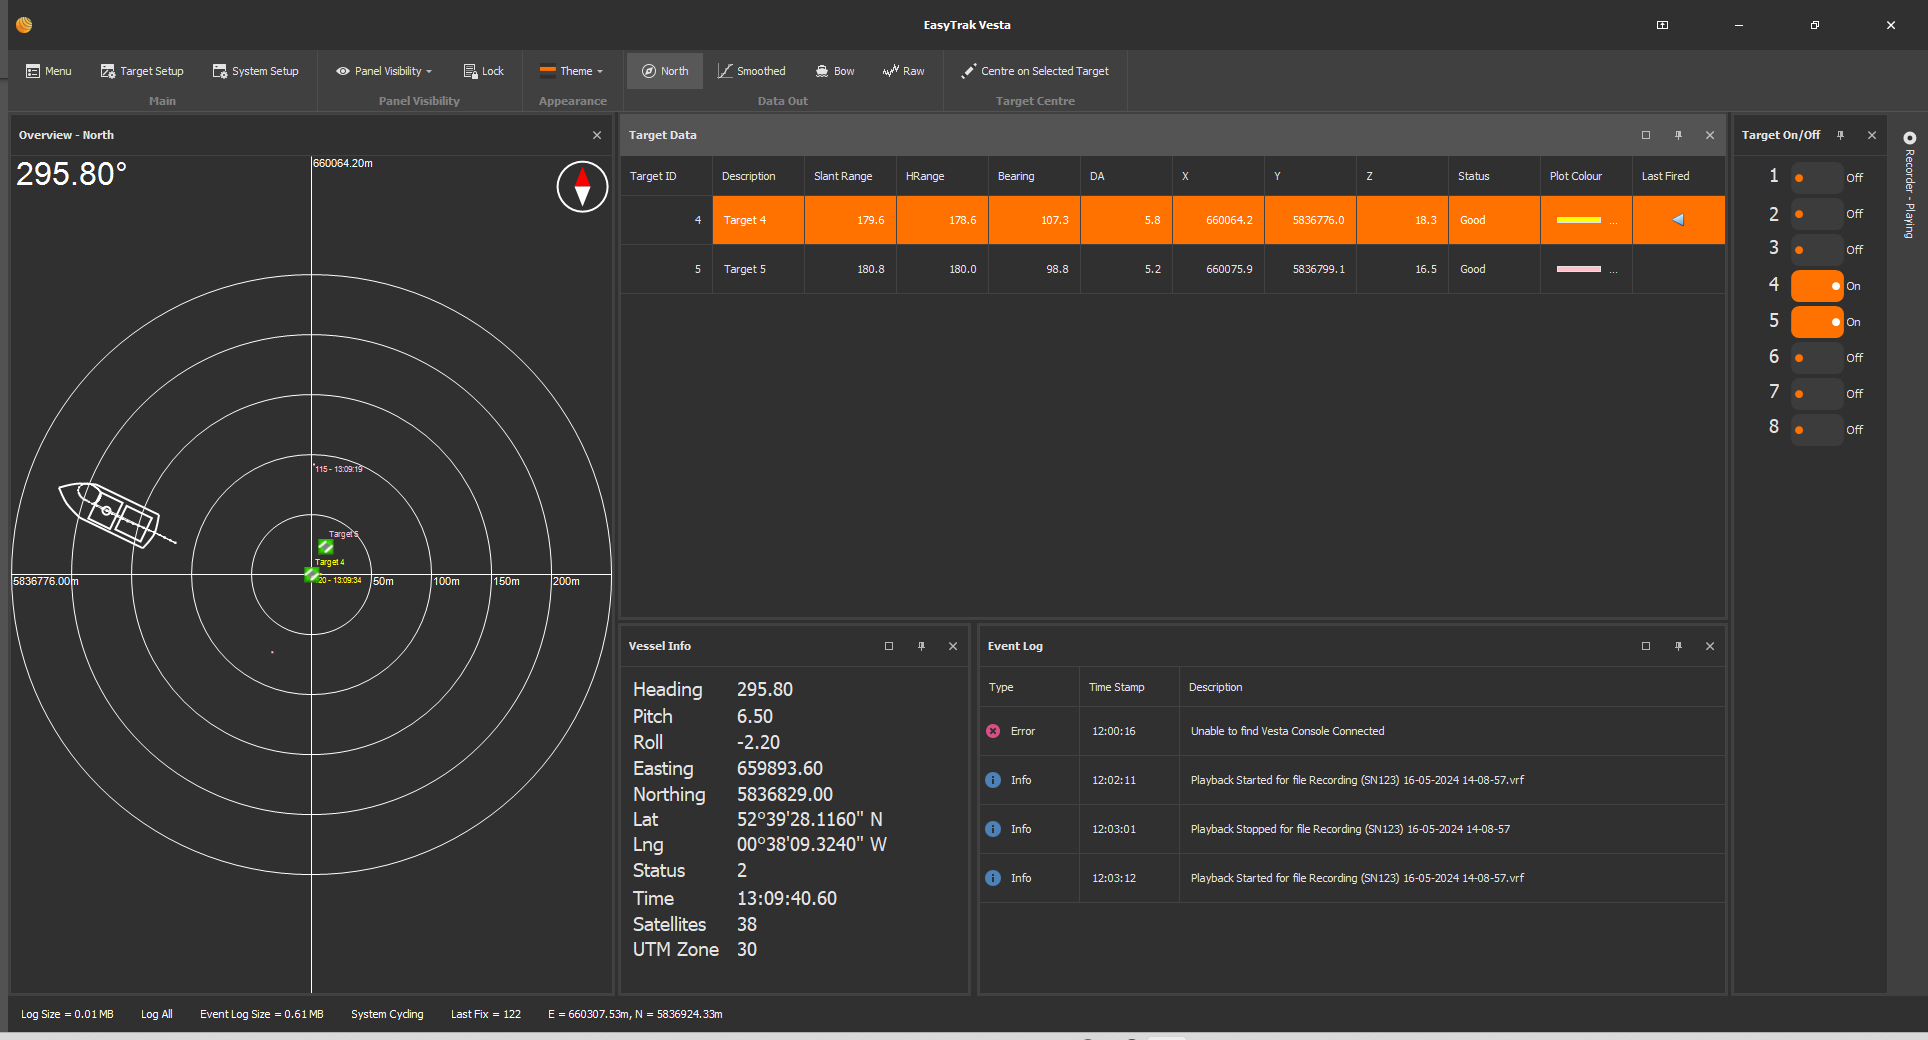
Task: Switch on target 8
Action: (x=1816, y=430)
